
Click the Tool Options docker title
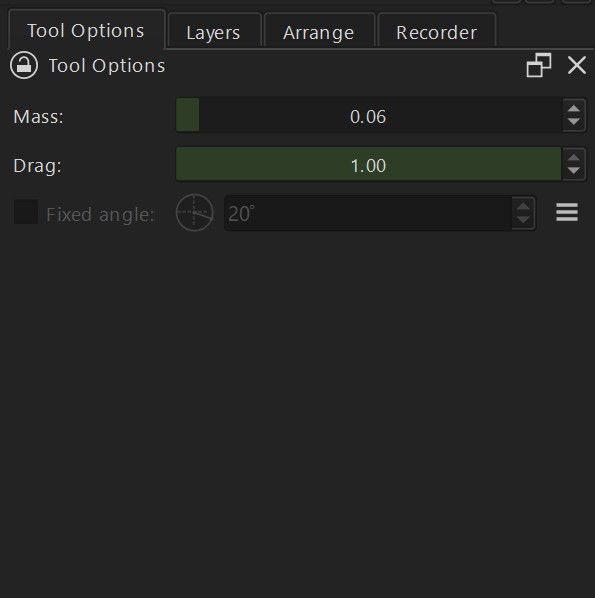[107, 66]
